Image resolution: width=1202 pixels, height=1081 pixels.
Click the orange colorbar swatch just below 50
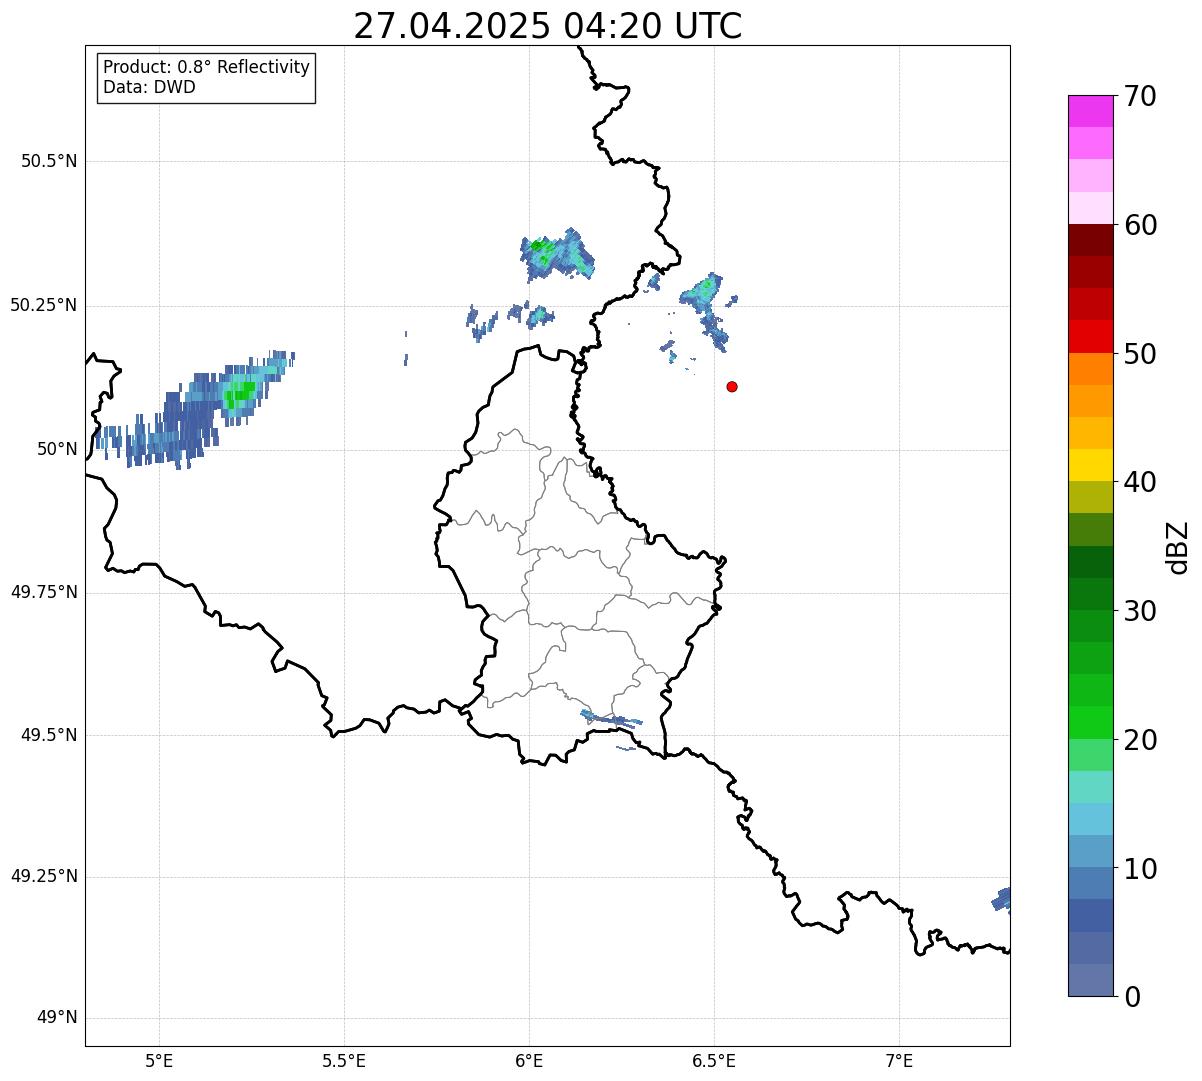pyautogui.click(x=1090, y=369)
